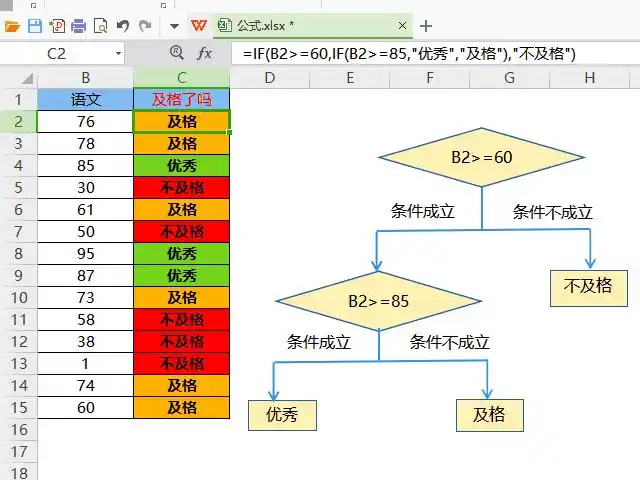Image resolution: width=640 pixels, height=480 pixels.
Task: Select the B2>=60 diamond shape
Action: (x=482, y=157)
